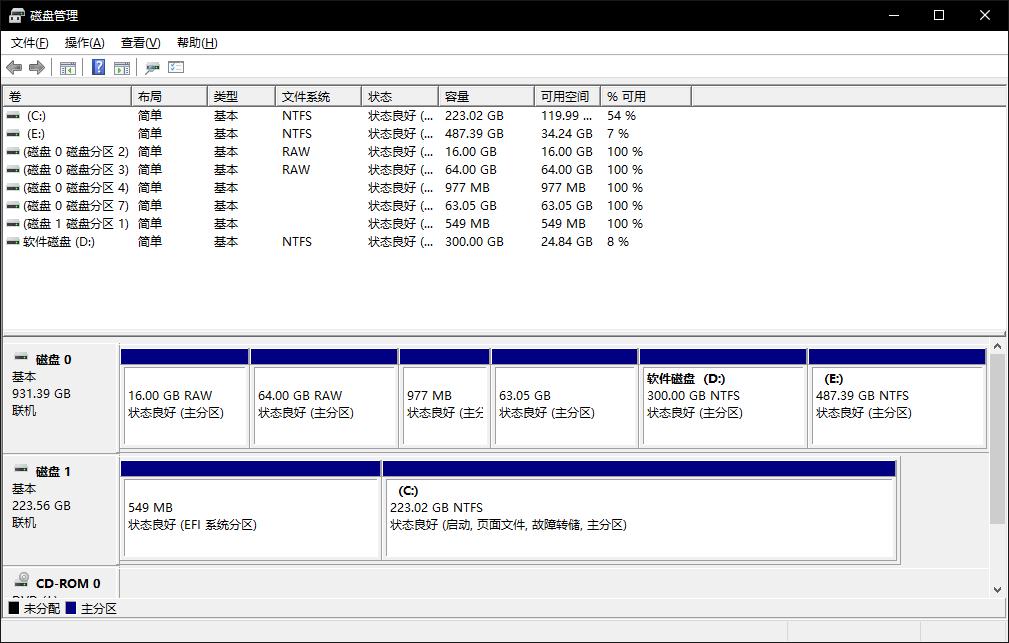Open the 查看(V) menu
The width and height of the screenshot is (1009, 643).
tap(140, 43)
